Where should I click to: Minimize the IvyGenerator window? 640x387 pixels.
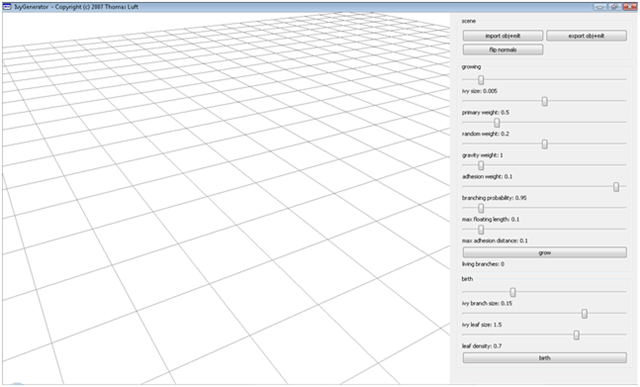tap(600, 7)
